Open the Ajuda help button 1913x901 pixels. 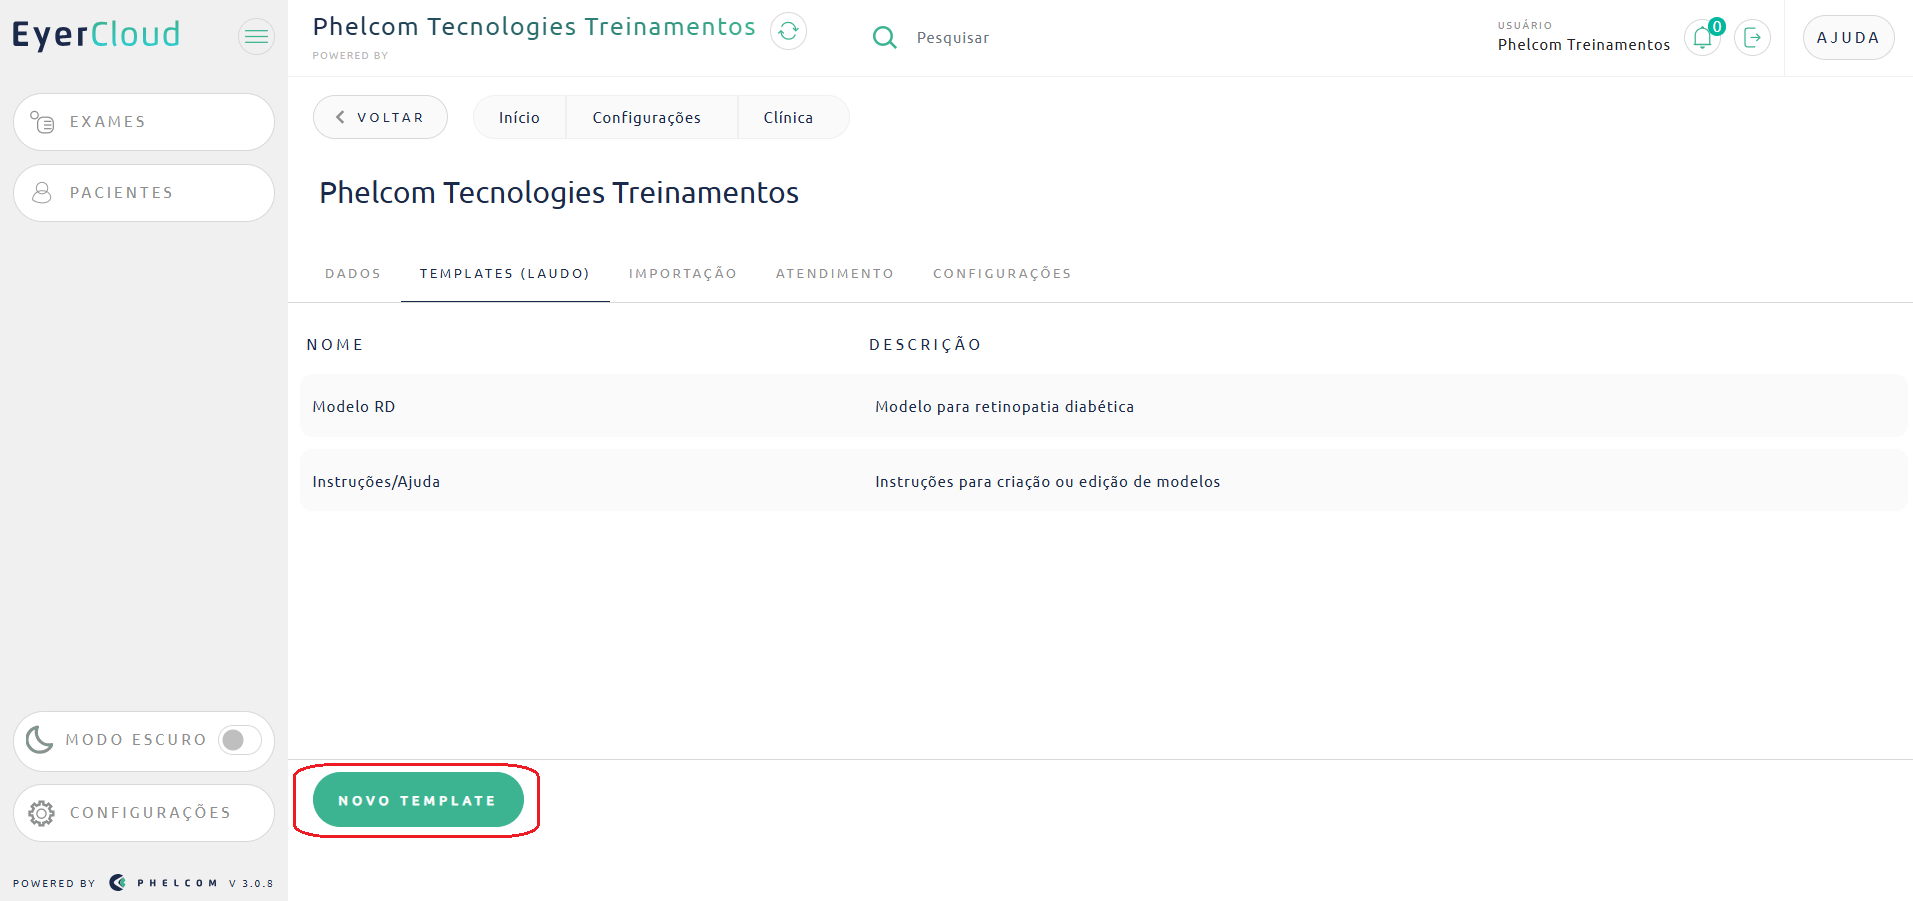tap(1848, 38)
